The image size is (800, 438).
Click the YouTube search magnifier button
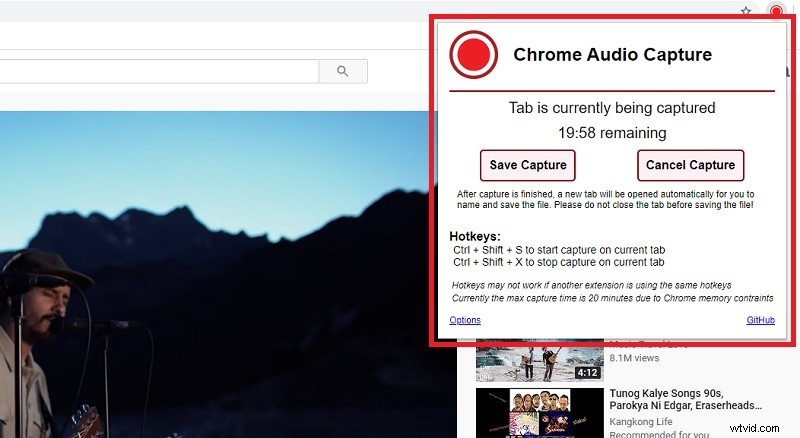pyautogui.click(x=343, y=71)
